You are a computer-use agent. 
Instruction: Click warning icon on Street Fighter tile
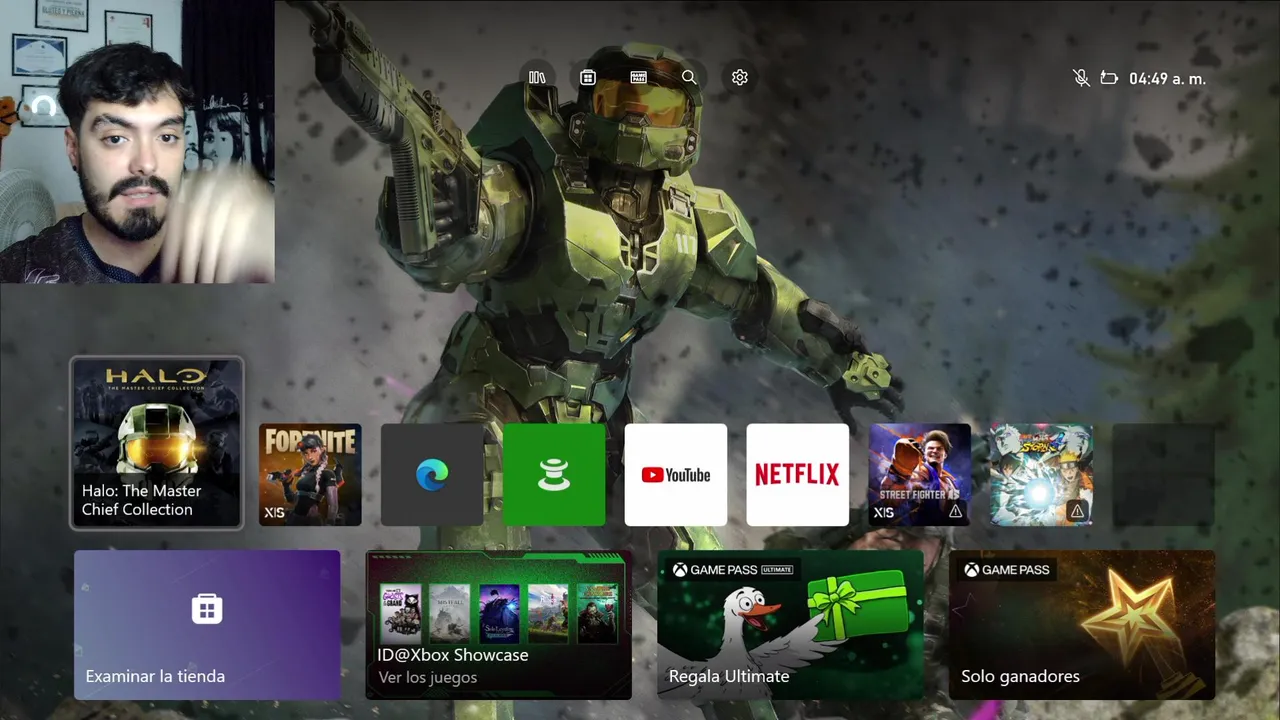point(955,511)
